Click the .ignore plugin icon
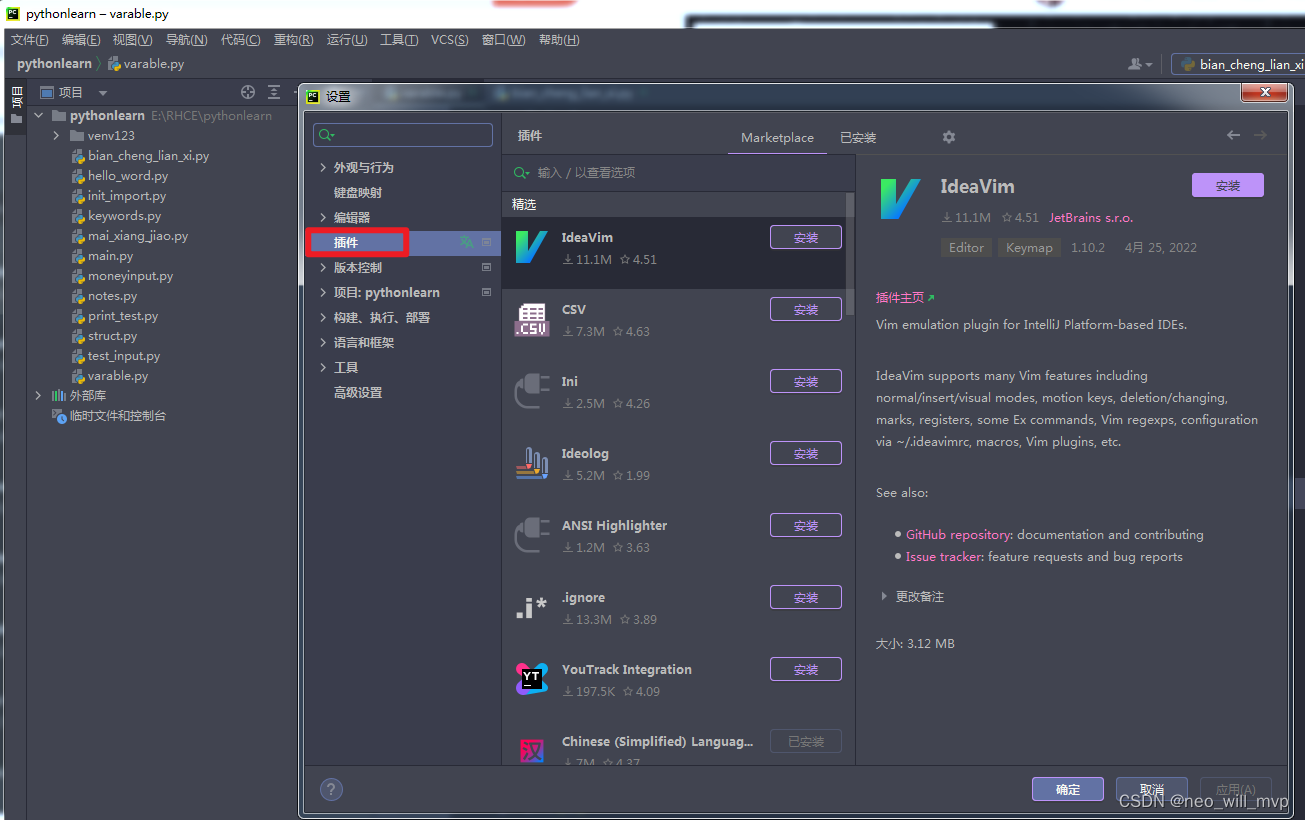1305x820 pixels. tap(531, 608)
